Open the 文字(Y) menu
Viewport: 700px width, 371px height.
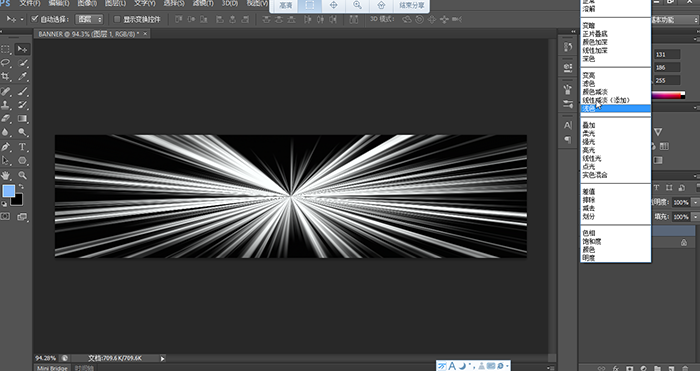tap(145, 4)
